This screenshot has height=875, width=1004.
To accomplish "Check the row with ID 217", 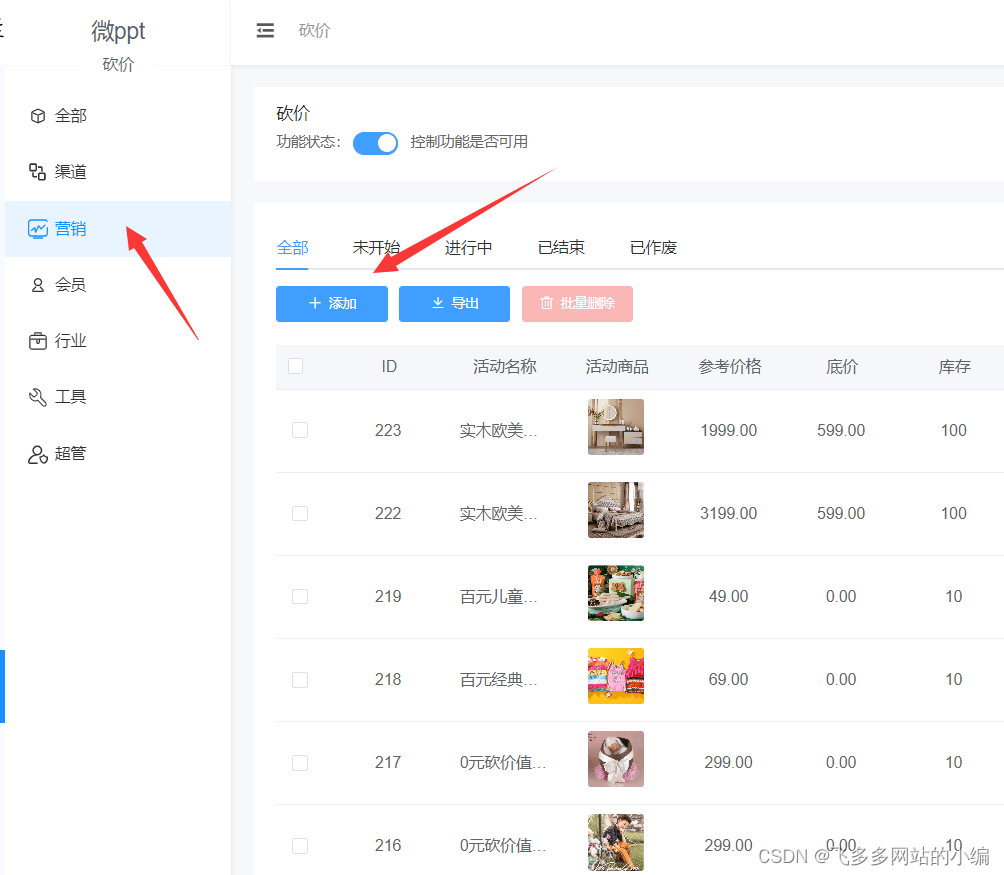I will tap(300, 762).
